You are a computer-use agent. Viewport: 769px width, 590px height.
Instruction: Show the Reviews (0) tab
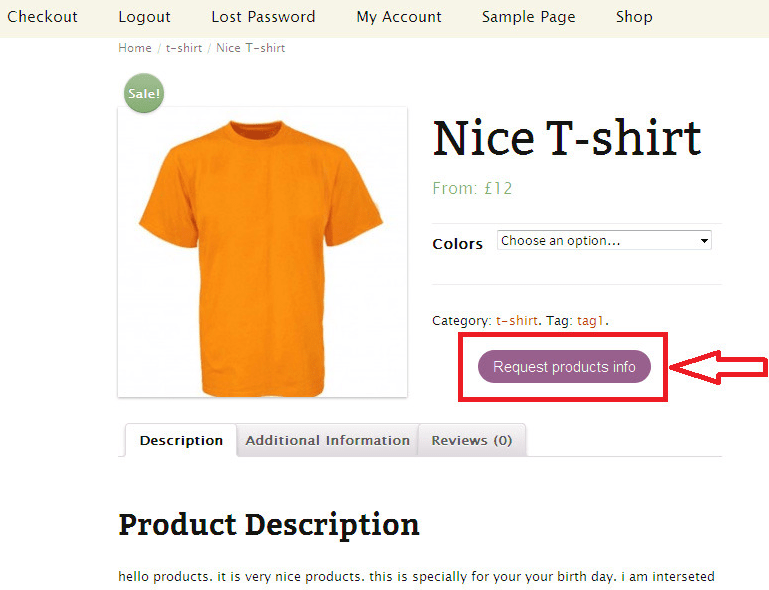coord(472,440)
